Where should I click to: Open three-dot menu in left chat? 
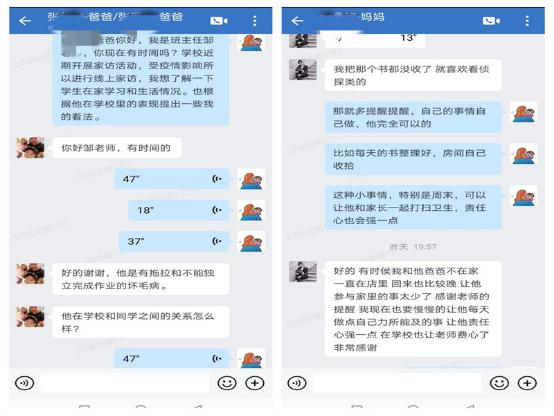255,21
